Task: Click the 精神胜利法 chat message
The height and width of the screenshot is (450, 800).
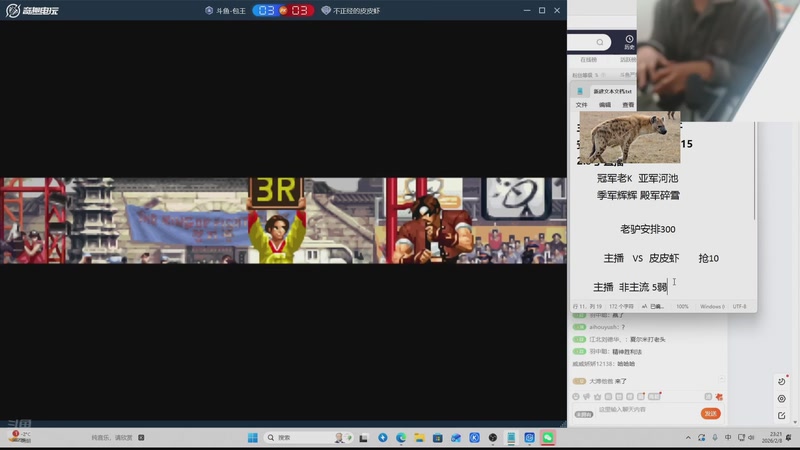Action: click(x=608, y=352)
